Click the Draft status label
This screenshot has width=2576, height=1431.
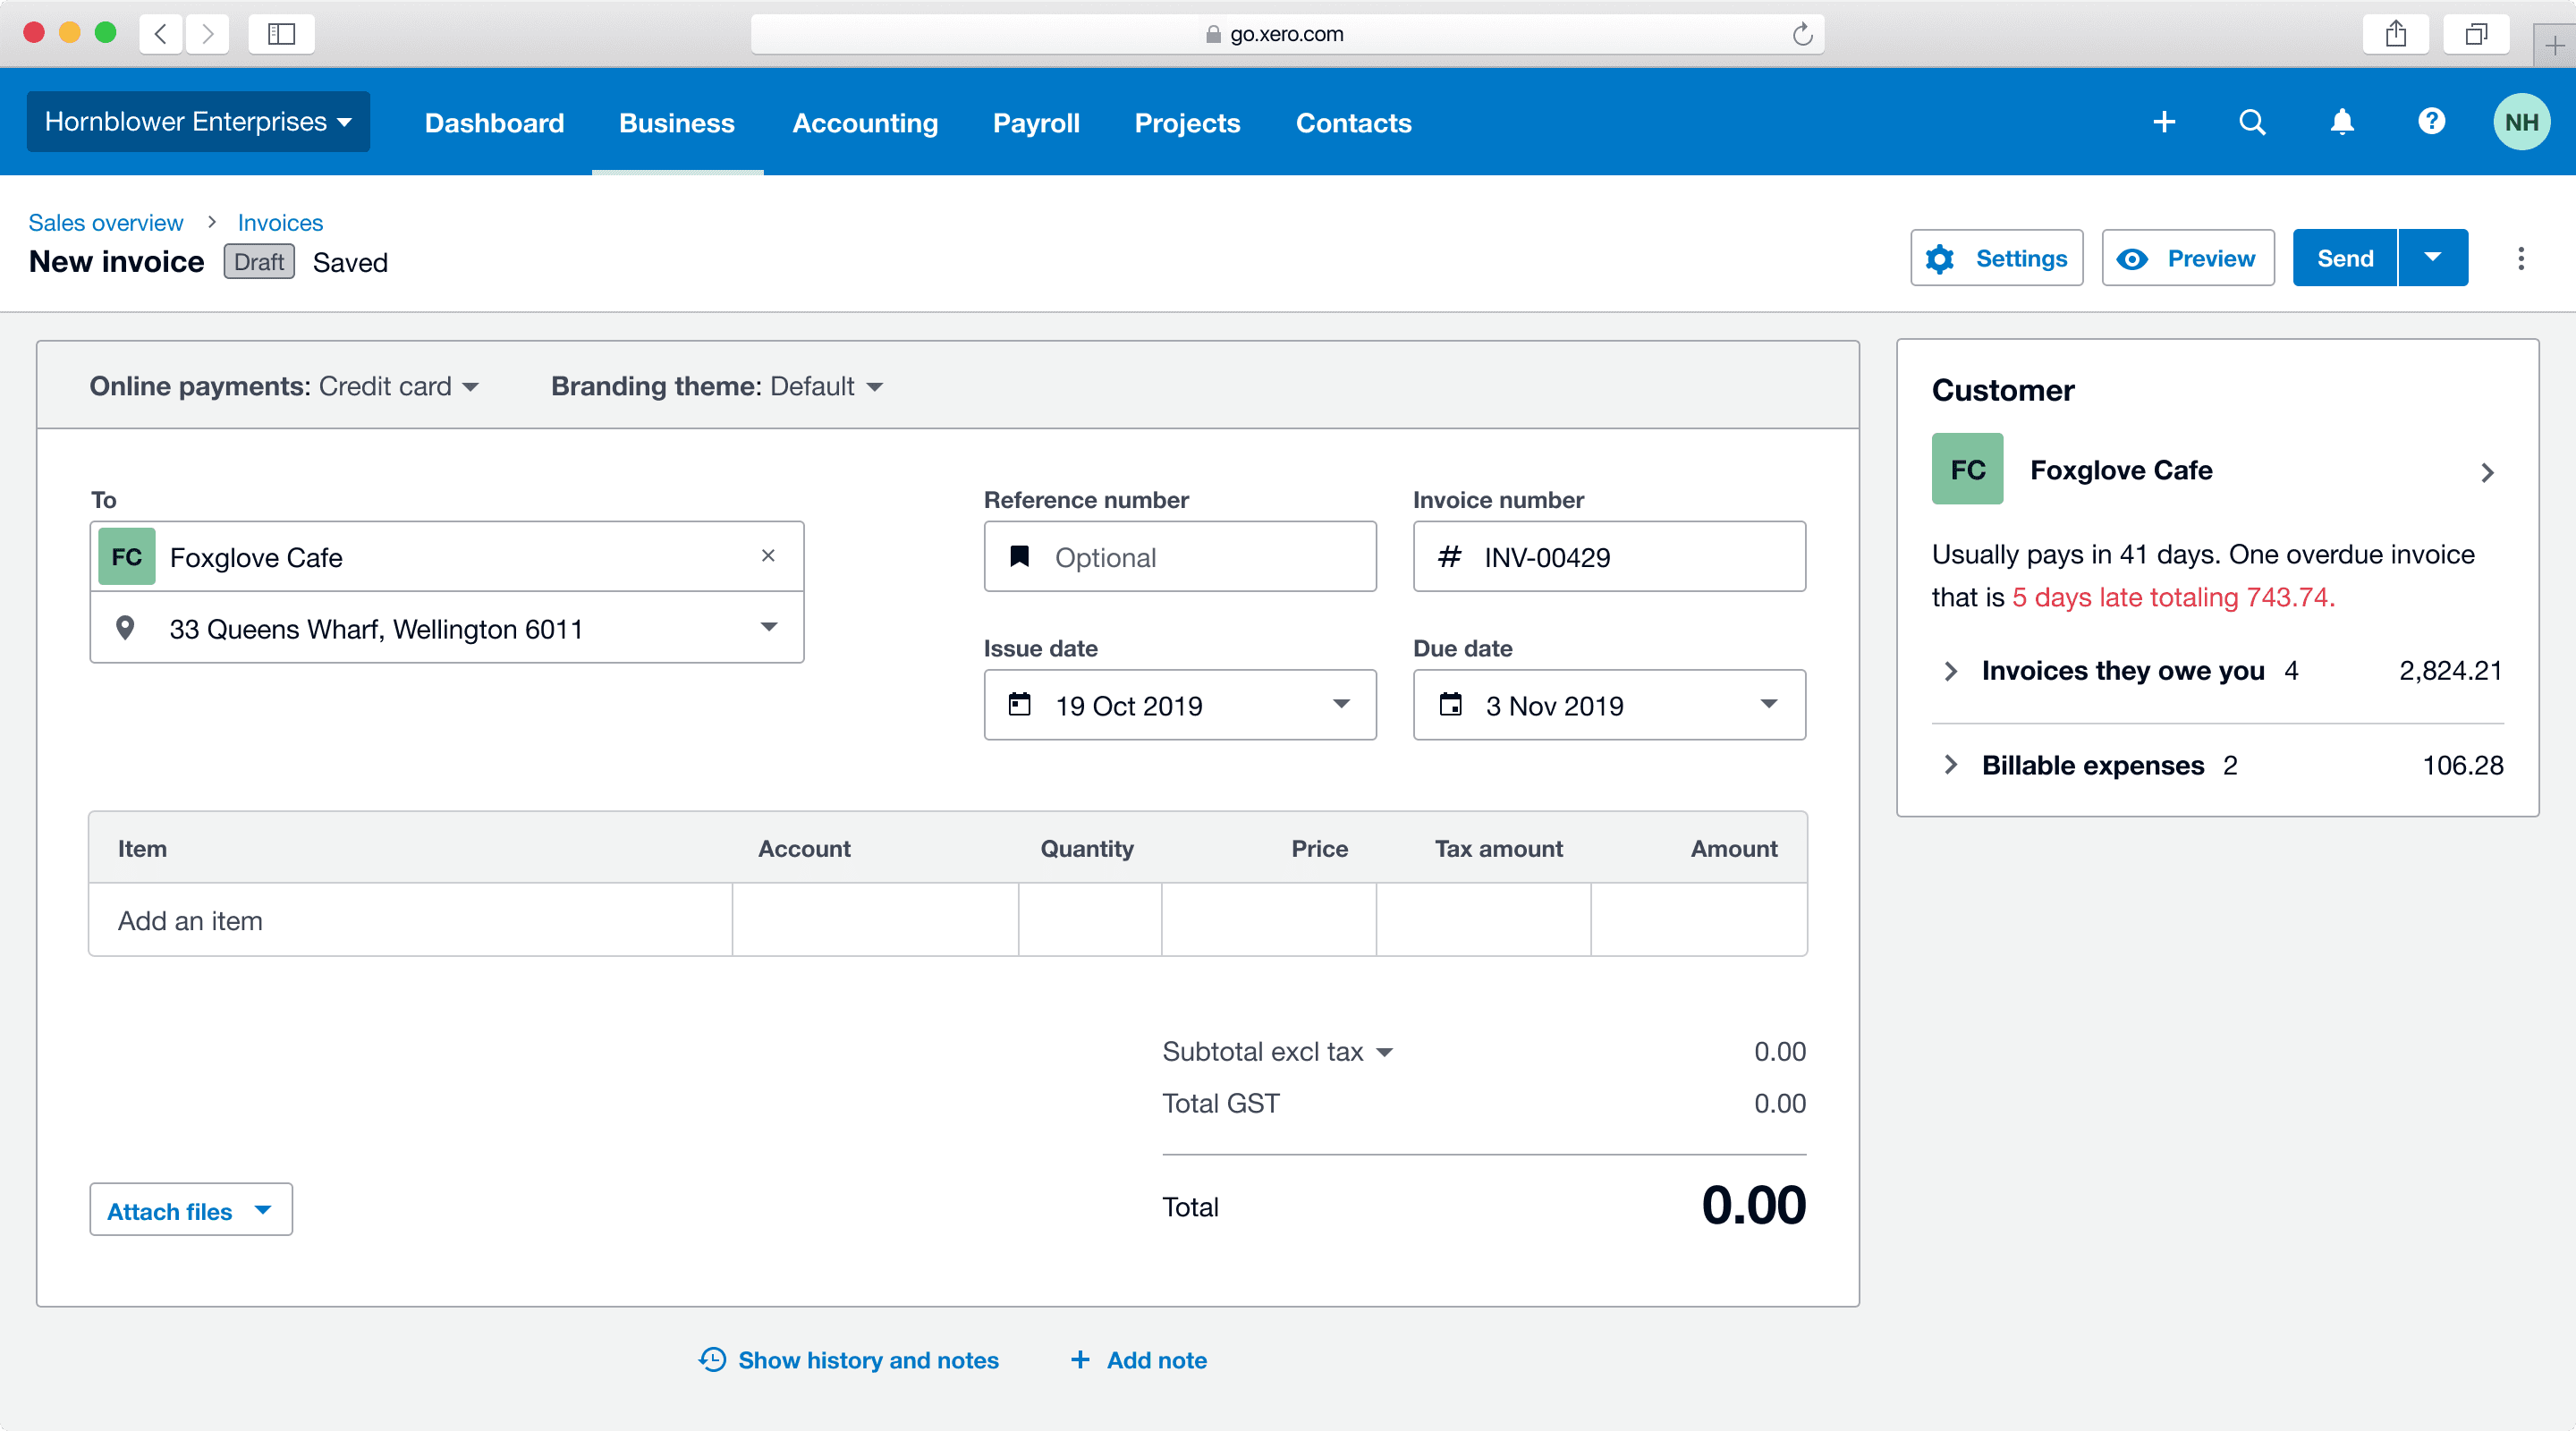click(259, 262)
